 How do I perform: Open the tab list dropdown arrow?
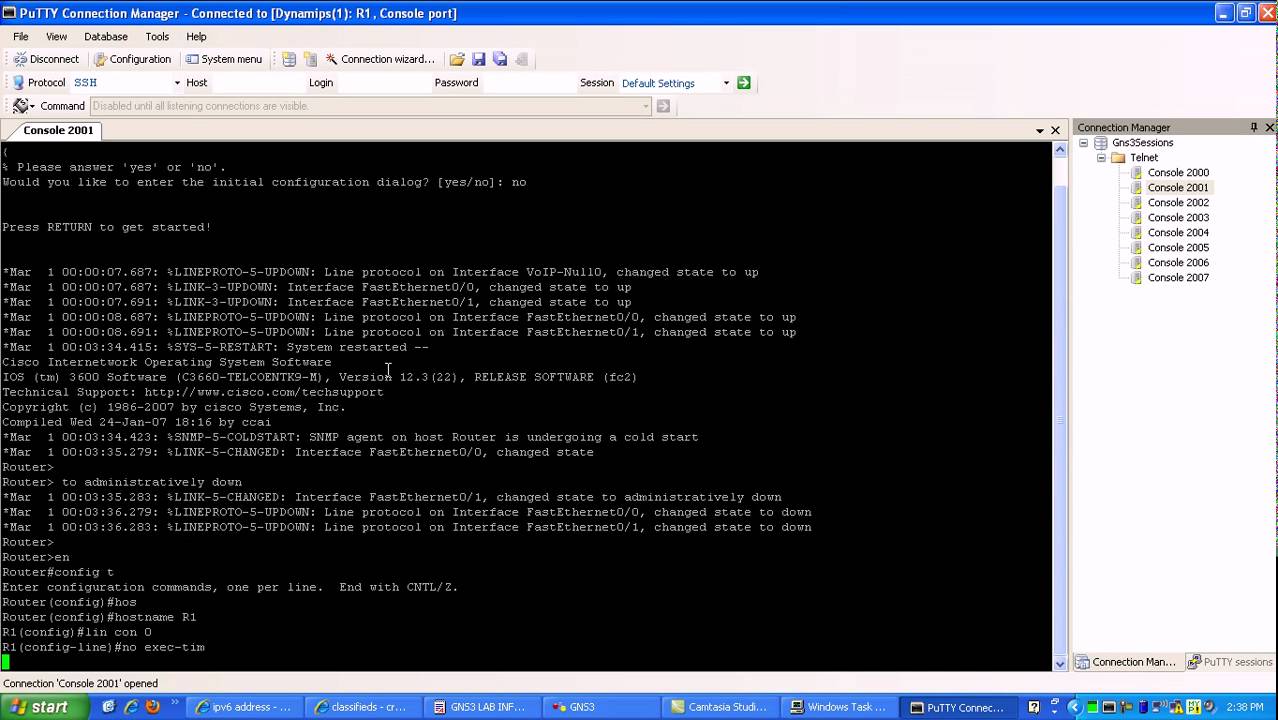[1040, 131]
